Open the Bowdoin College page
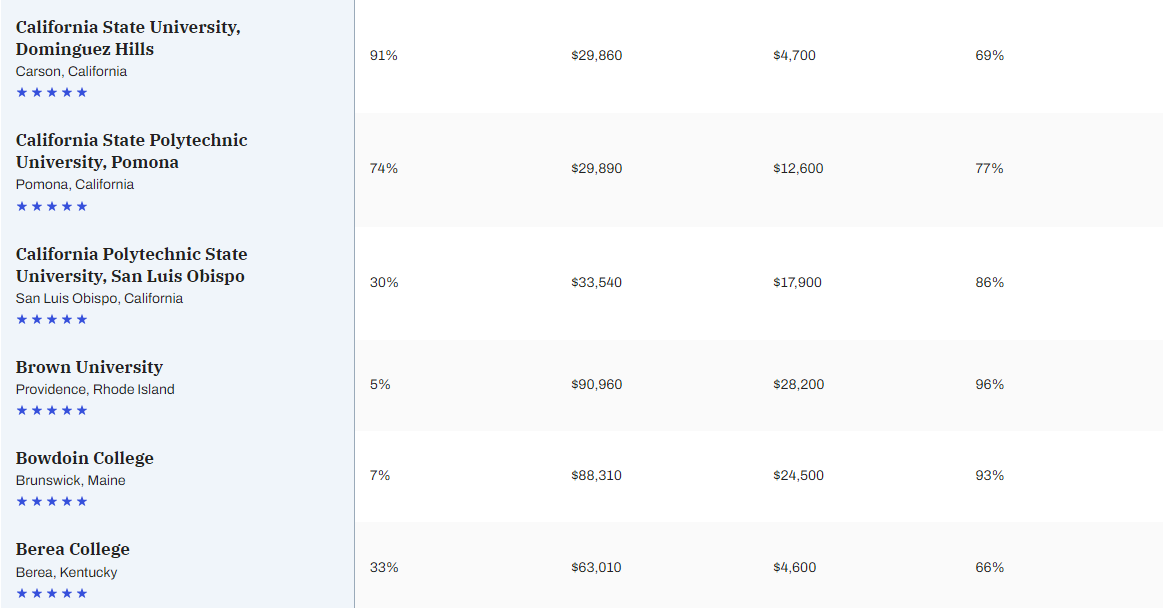1163x608 pixels. click(85, 458)
